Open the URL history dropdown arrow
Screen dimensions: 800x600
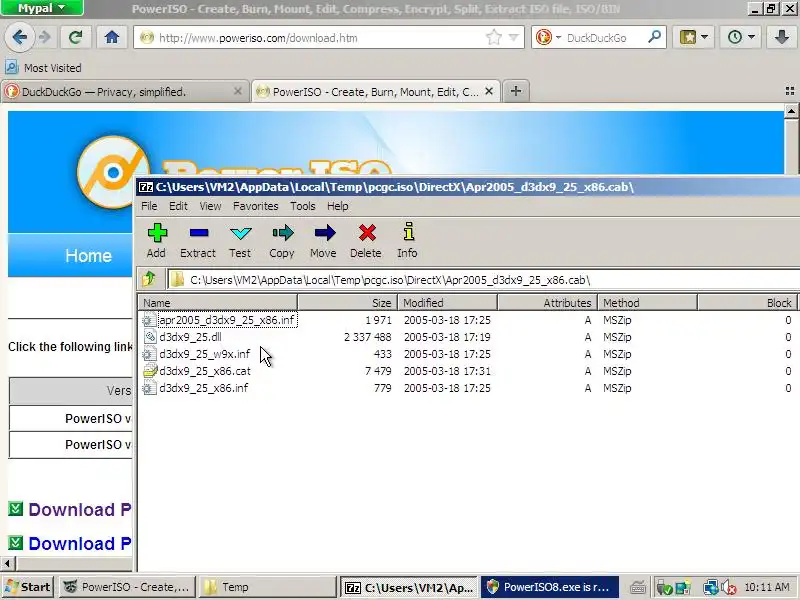pos(514,37)
